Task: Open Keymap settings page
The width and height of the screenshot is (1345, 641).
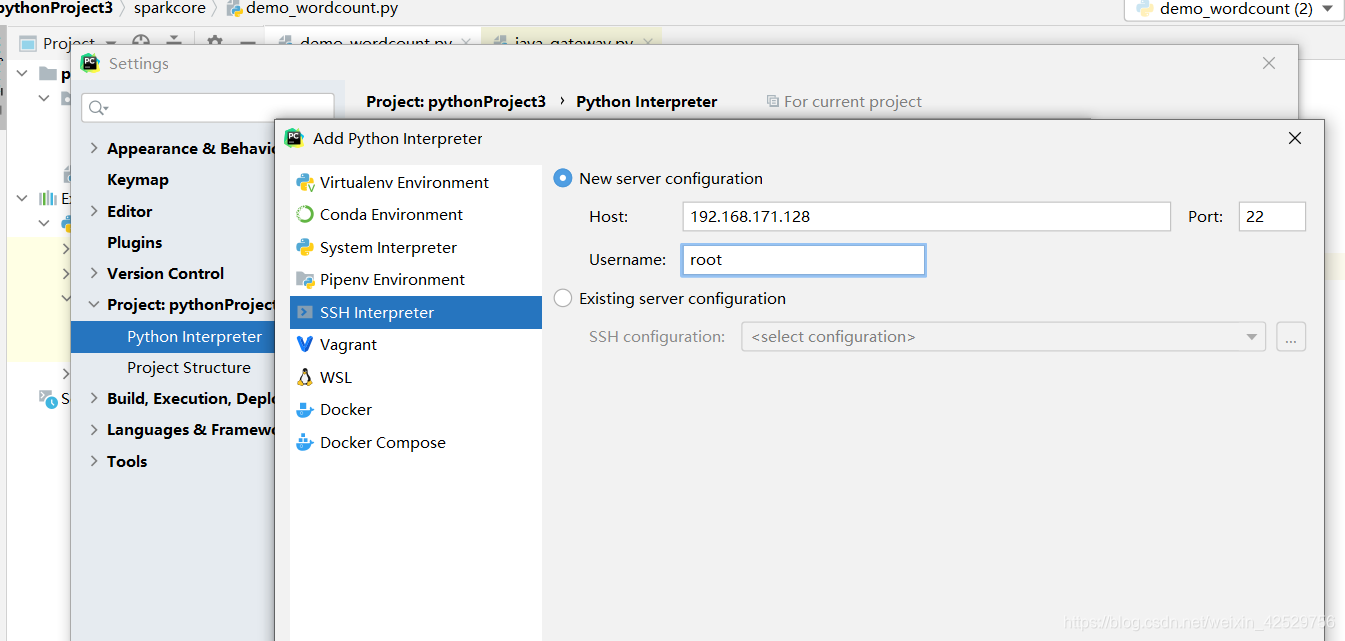Action: [x=138, y=180]
